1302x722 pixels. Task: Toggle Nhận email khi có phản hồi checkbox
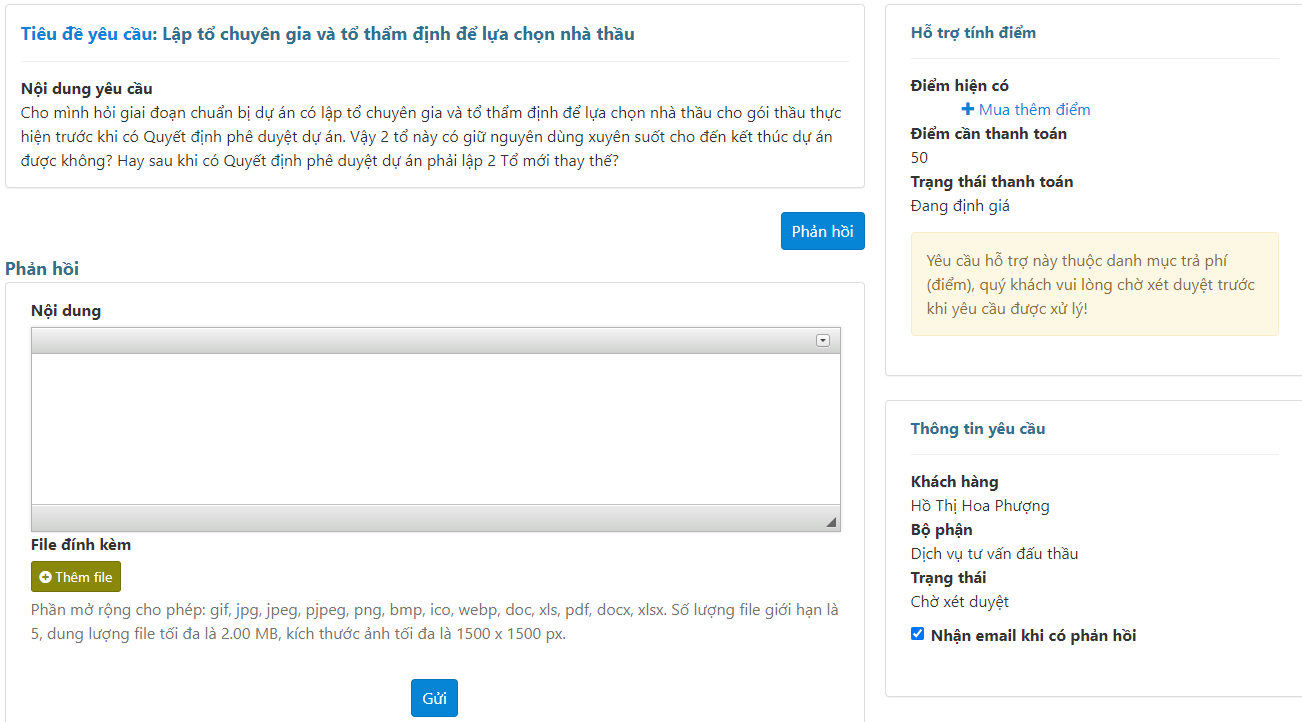coord(918,634)
